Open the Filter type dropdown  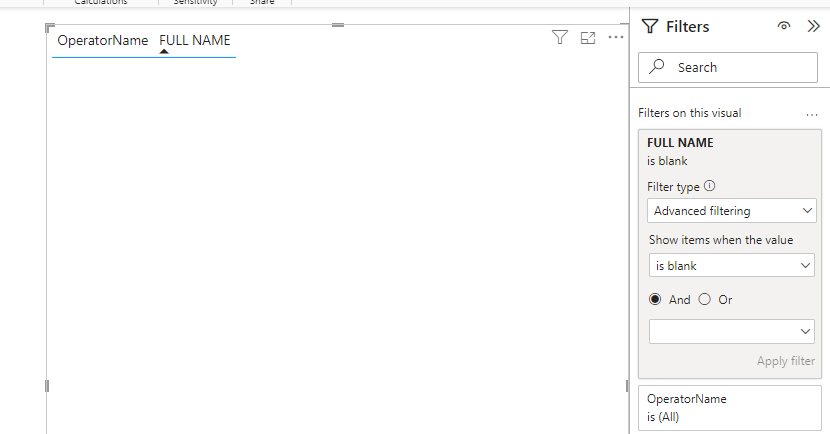coord(732,211)
